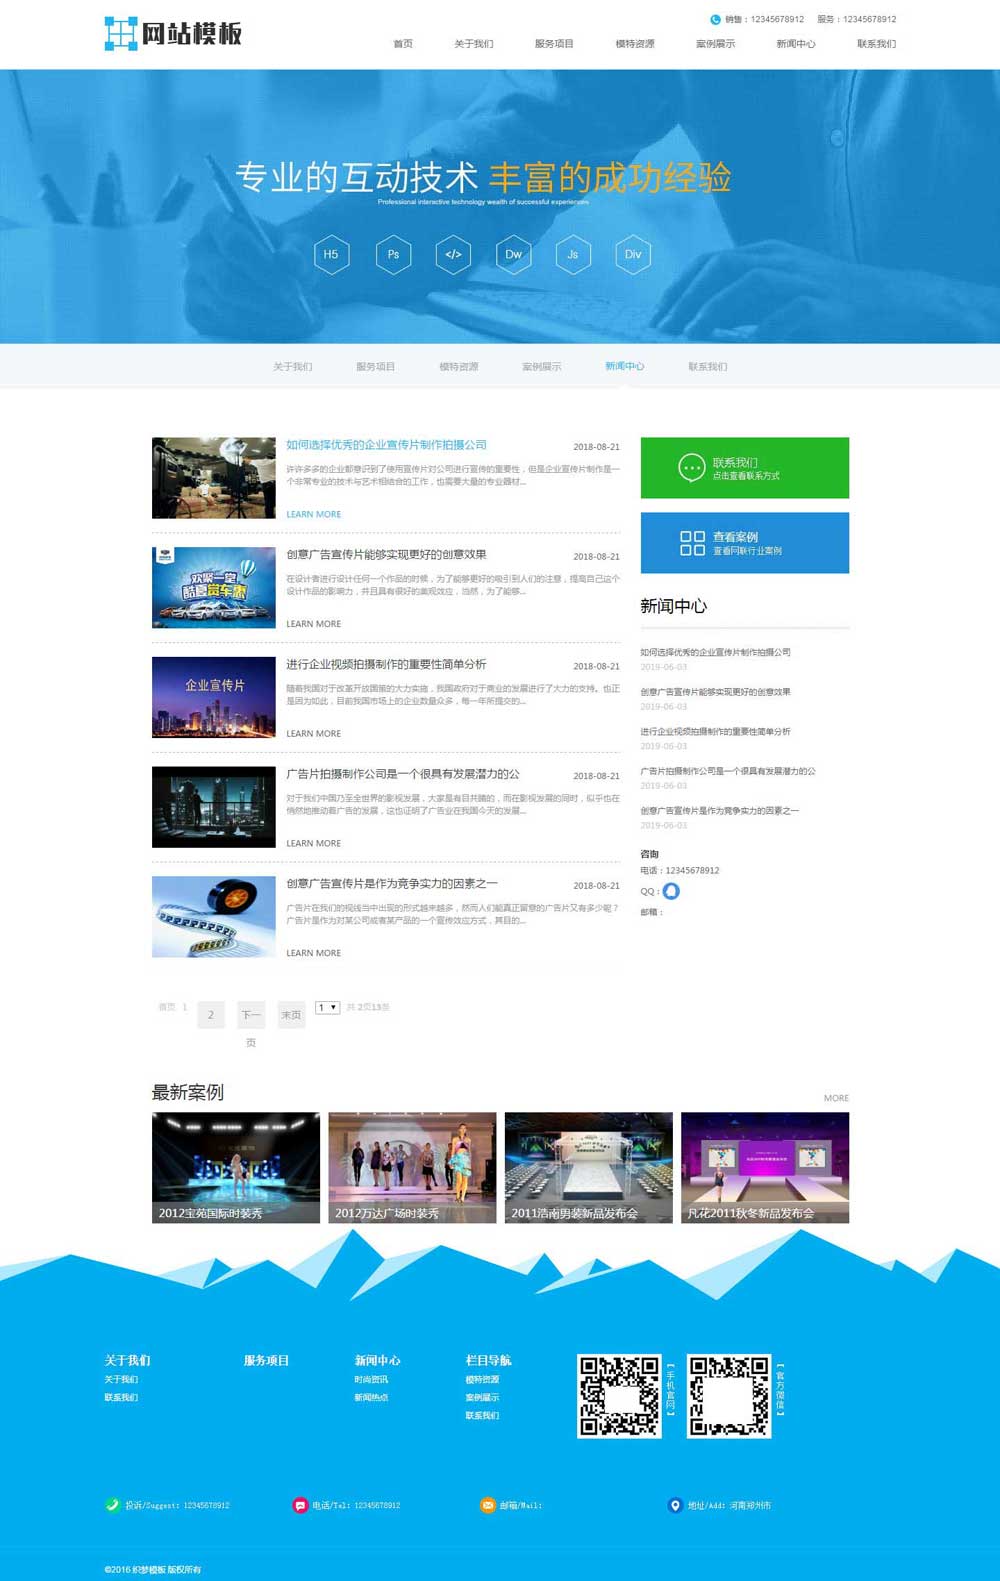Screen dimensions: 1000x1581
Task: Open MORE link for 最新案例
Action: (x=836, y=1098)
